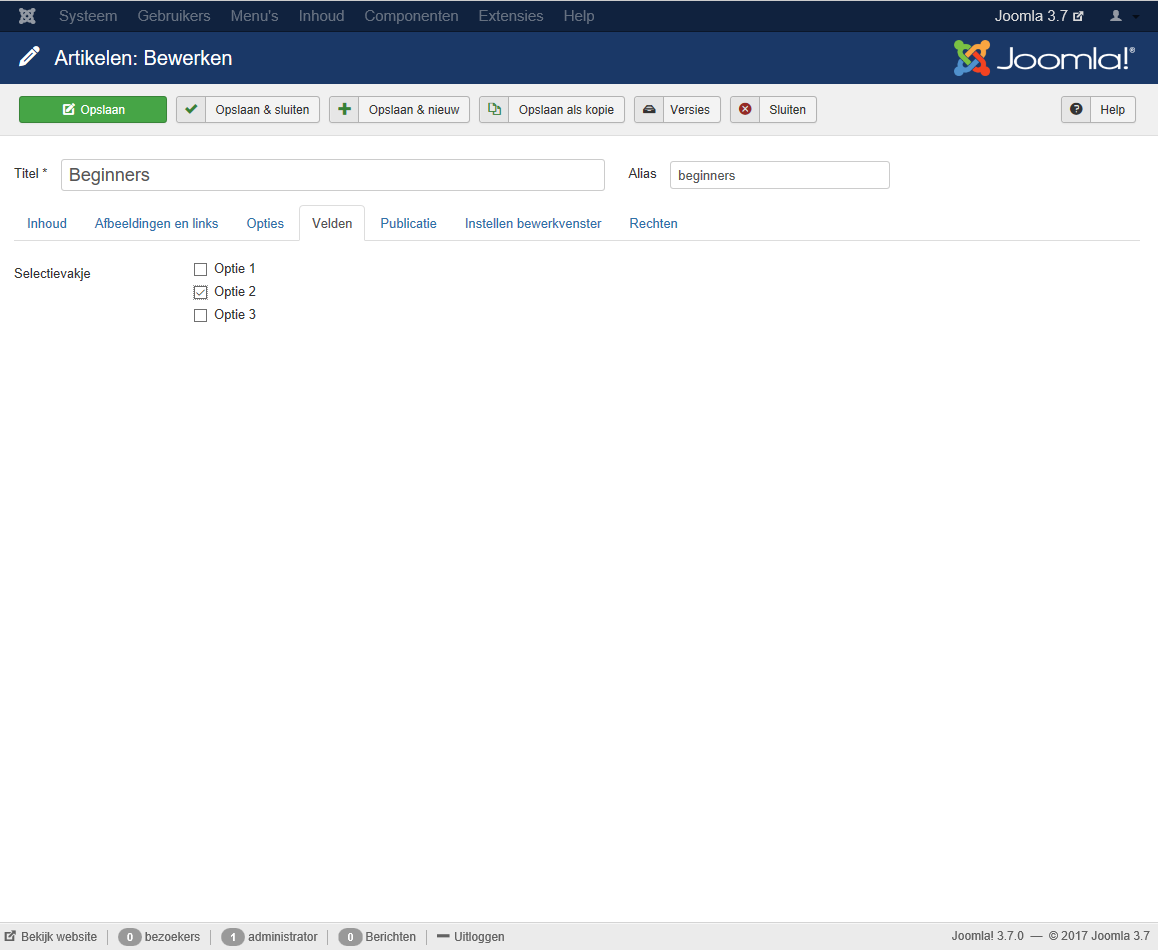Open the Joomla 3.7 site link
Viewport: 1158px width, 950px height.
coord(1038,16)
